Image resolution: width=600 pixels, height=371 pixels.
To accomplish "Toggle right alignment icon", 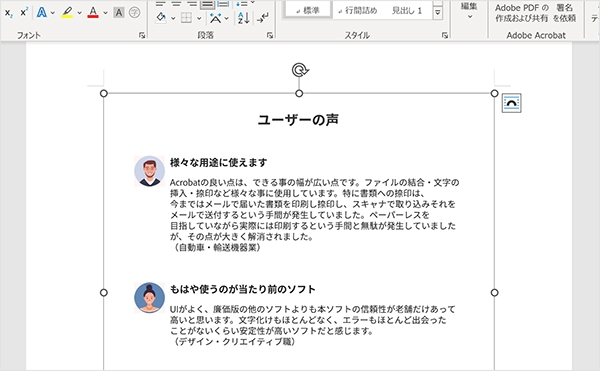I will [192, 4].
